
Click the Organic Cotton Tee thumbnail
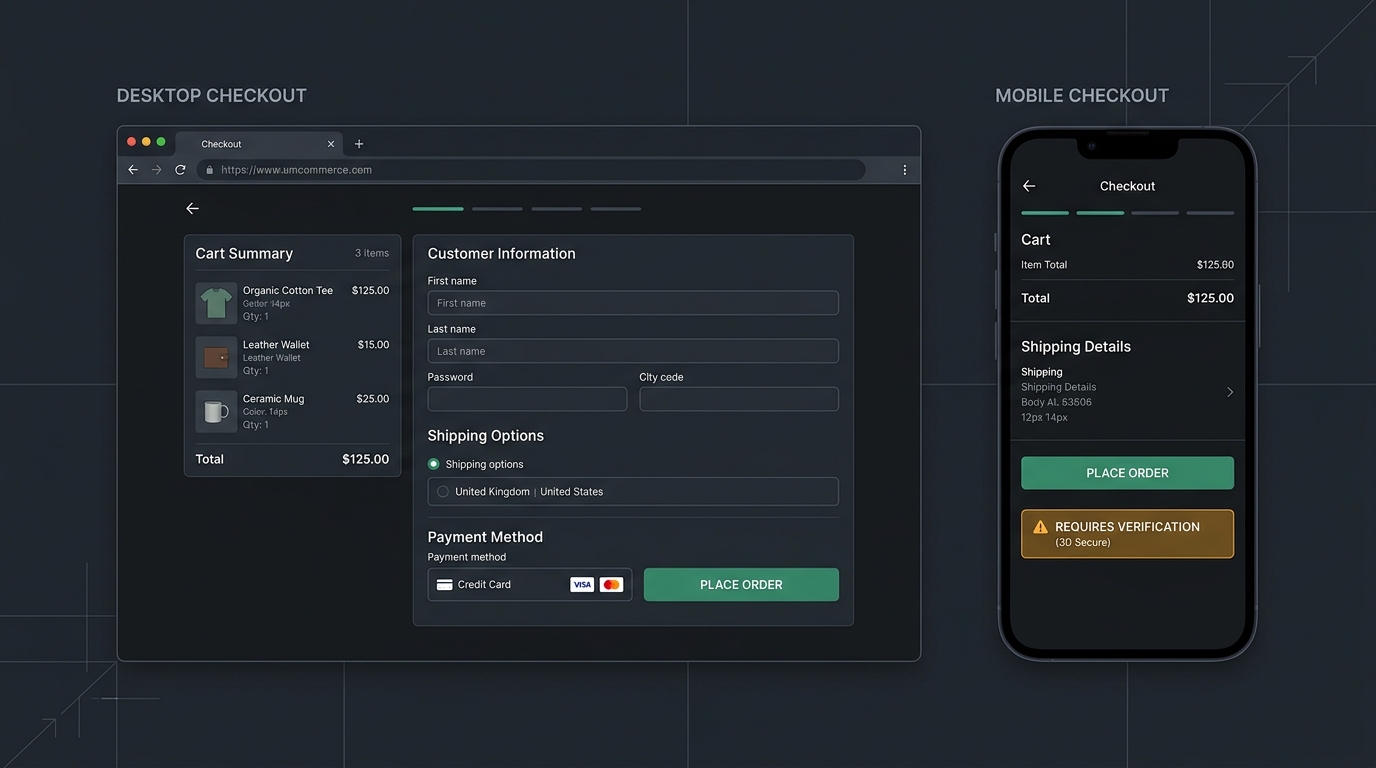point(216,303)
